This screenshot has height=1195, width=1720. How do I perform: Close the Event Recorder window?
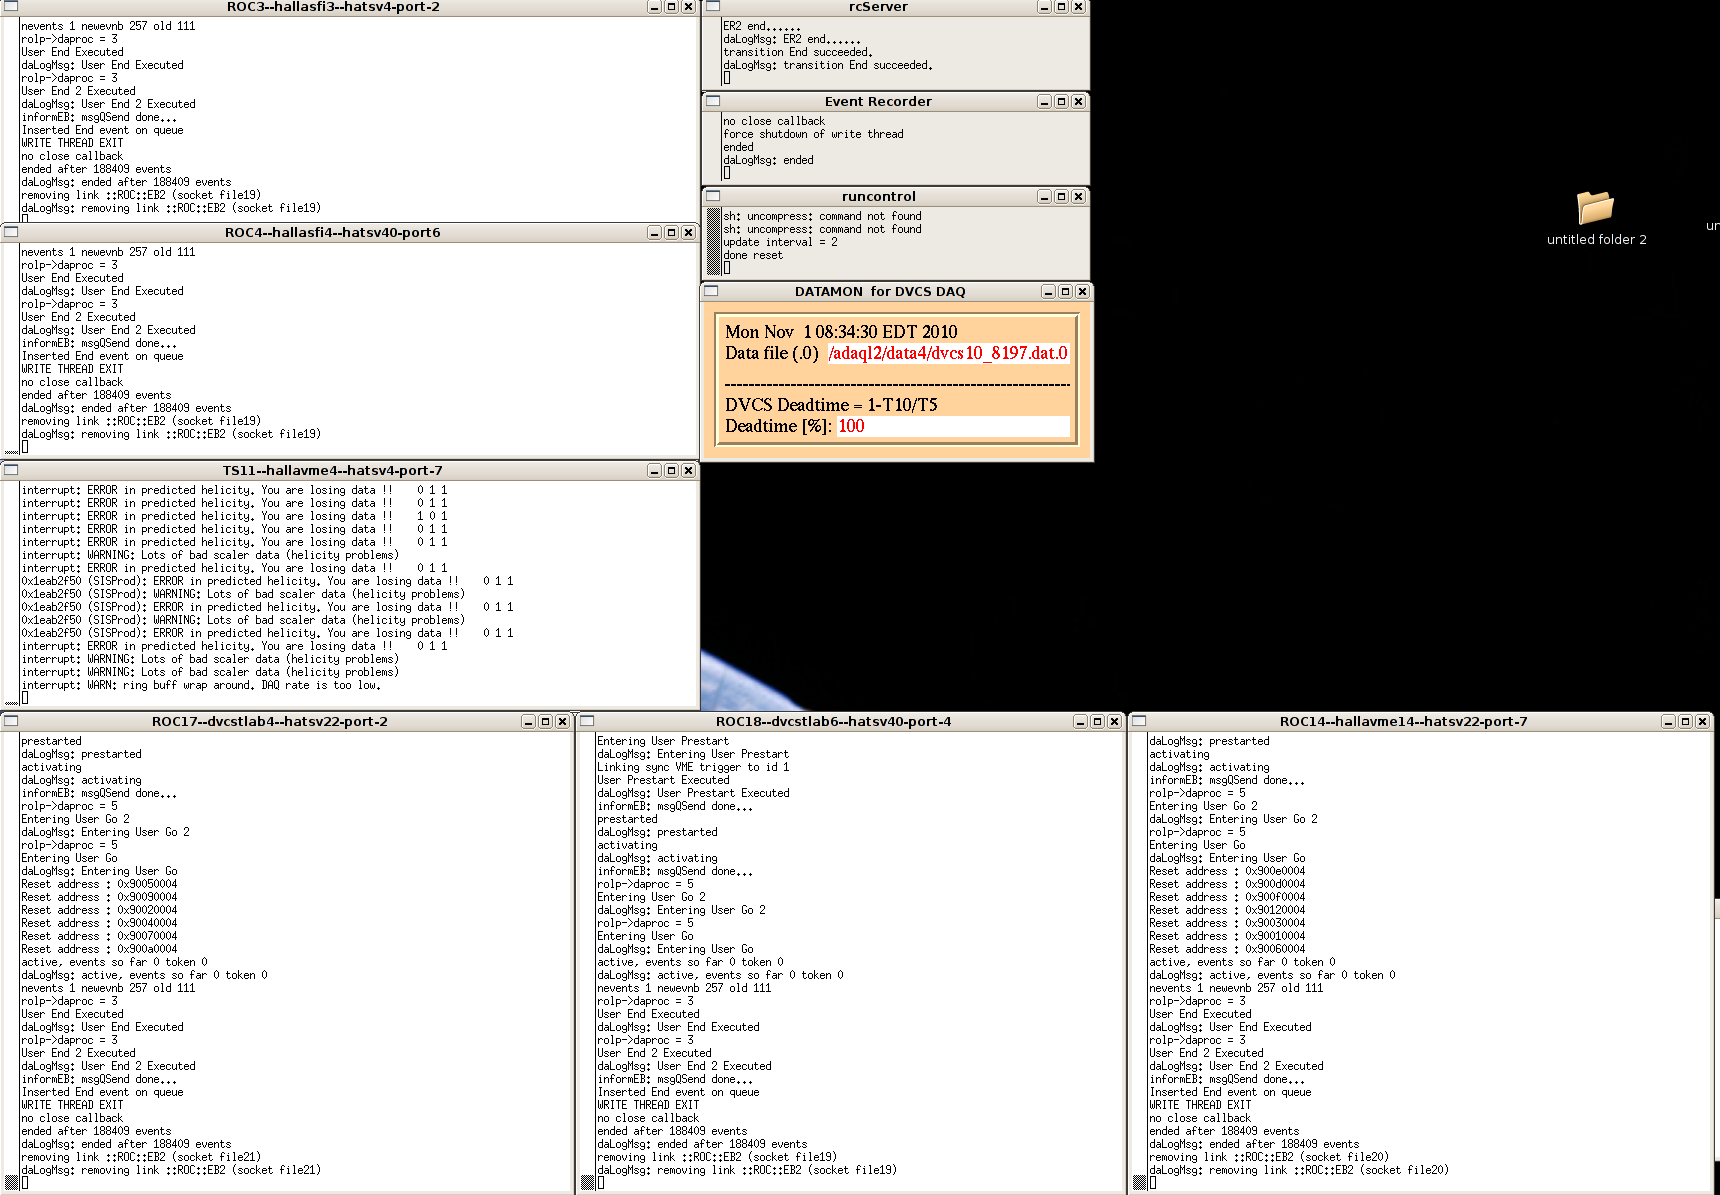point(1078,101)
